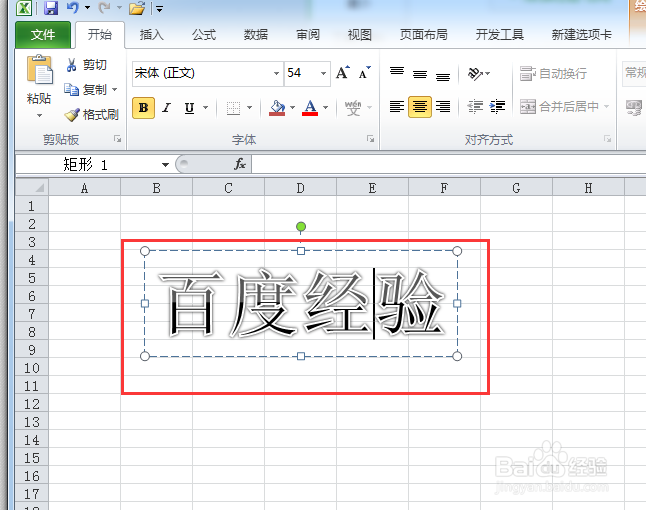Align text to top

pyautogui.click(x=397, y=73)
